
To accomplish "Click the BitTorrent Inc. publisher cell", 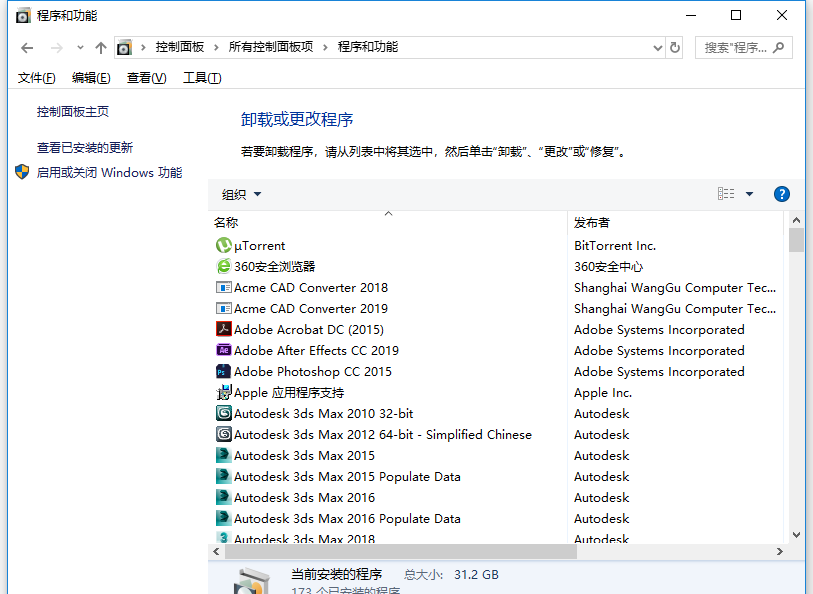I will point(615,246).
